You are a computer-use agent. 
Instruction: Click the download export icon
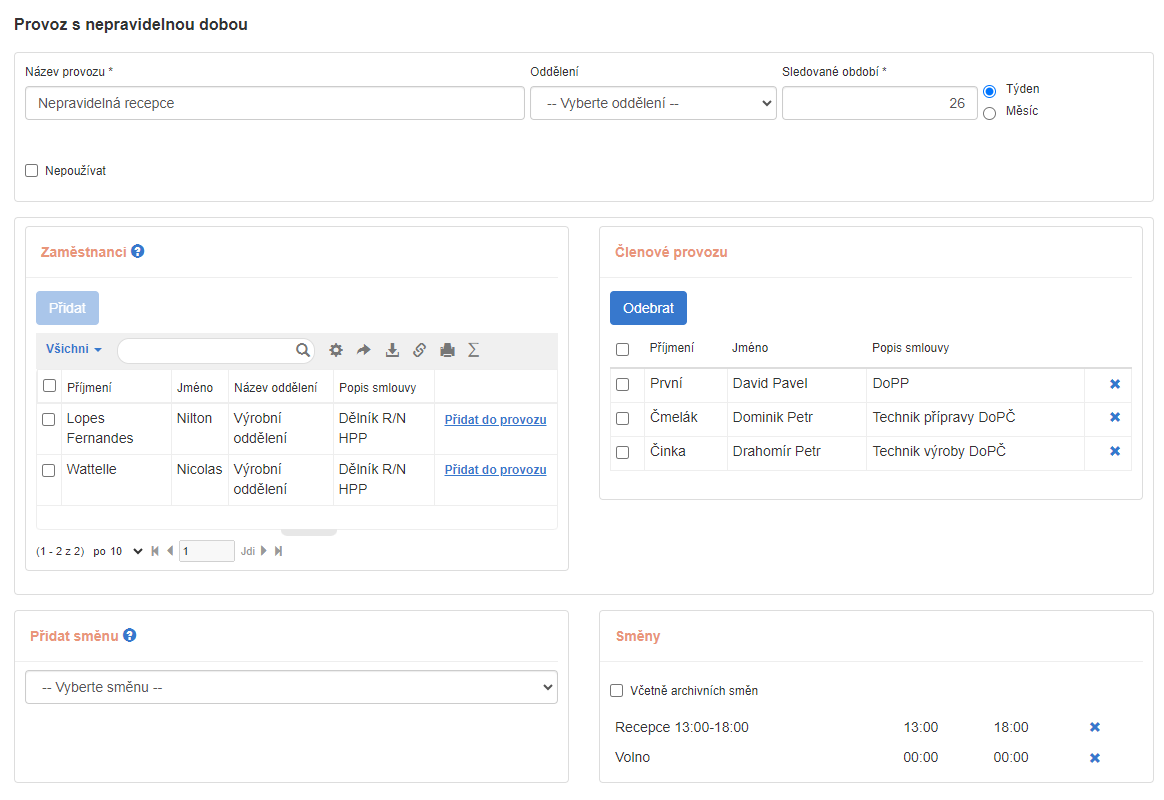(x=392, y=350)
